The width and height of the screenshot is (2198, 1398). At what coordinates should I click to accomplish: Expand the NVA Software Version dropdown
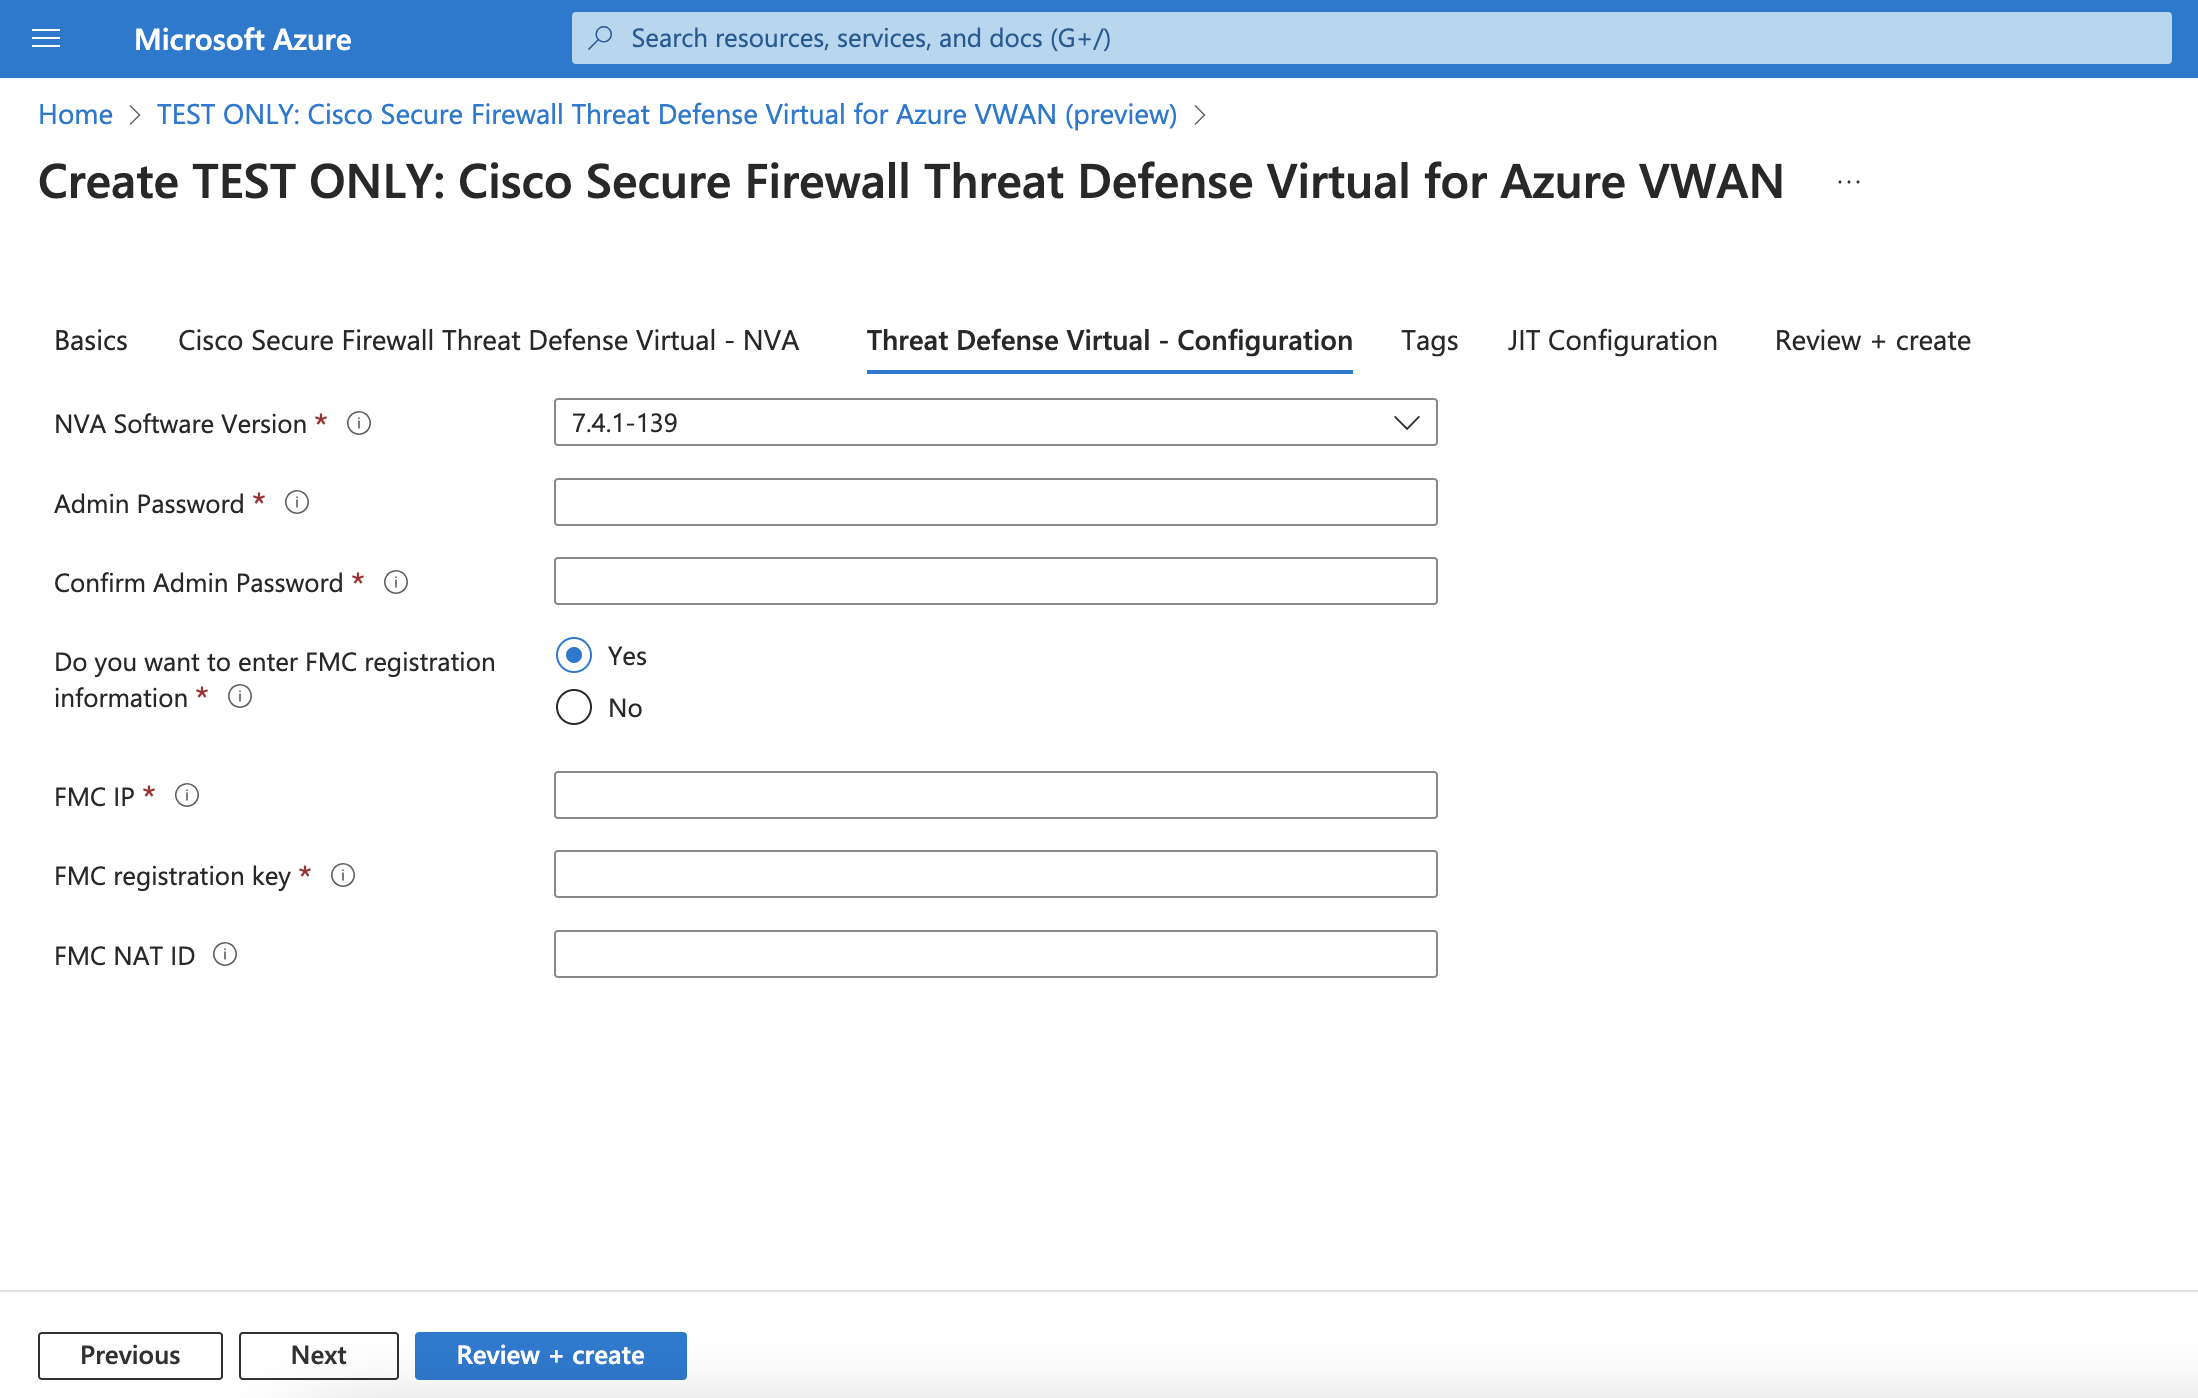click(1403, 421)
